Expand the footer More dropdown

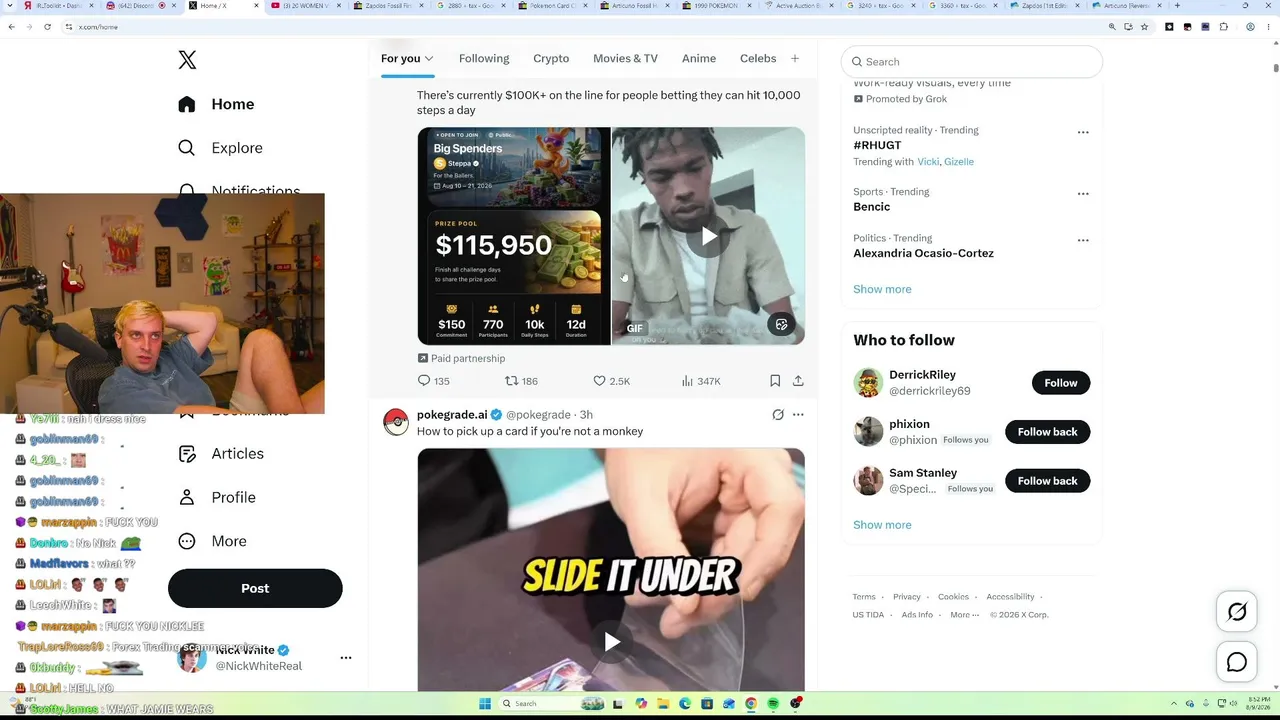coord(964,615)
